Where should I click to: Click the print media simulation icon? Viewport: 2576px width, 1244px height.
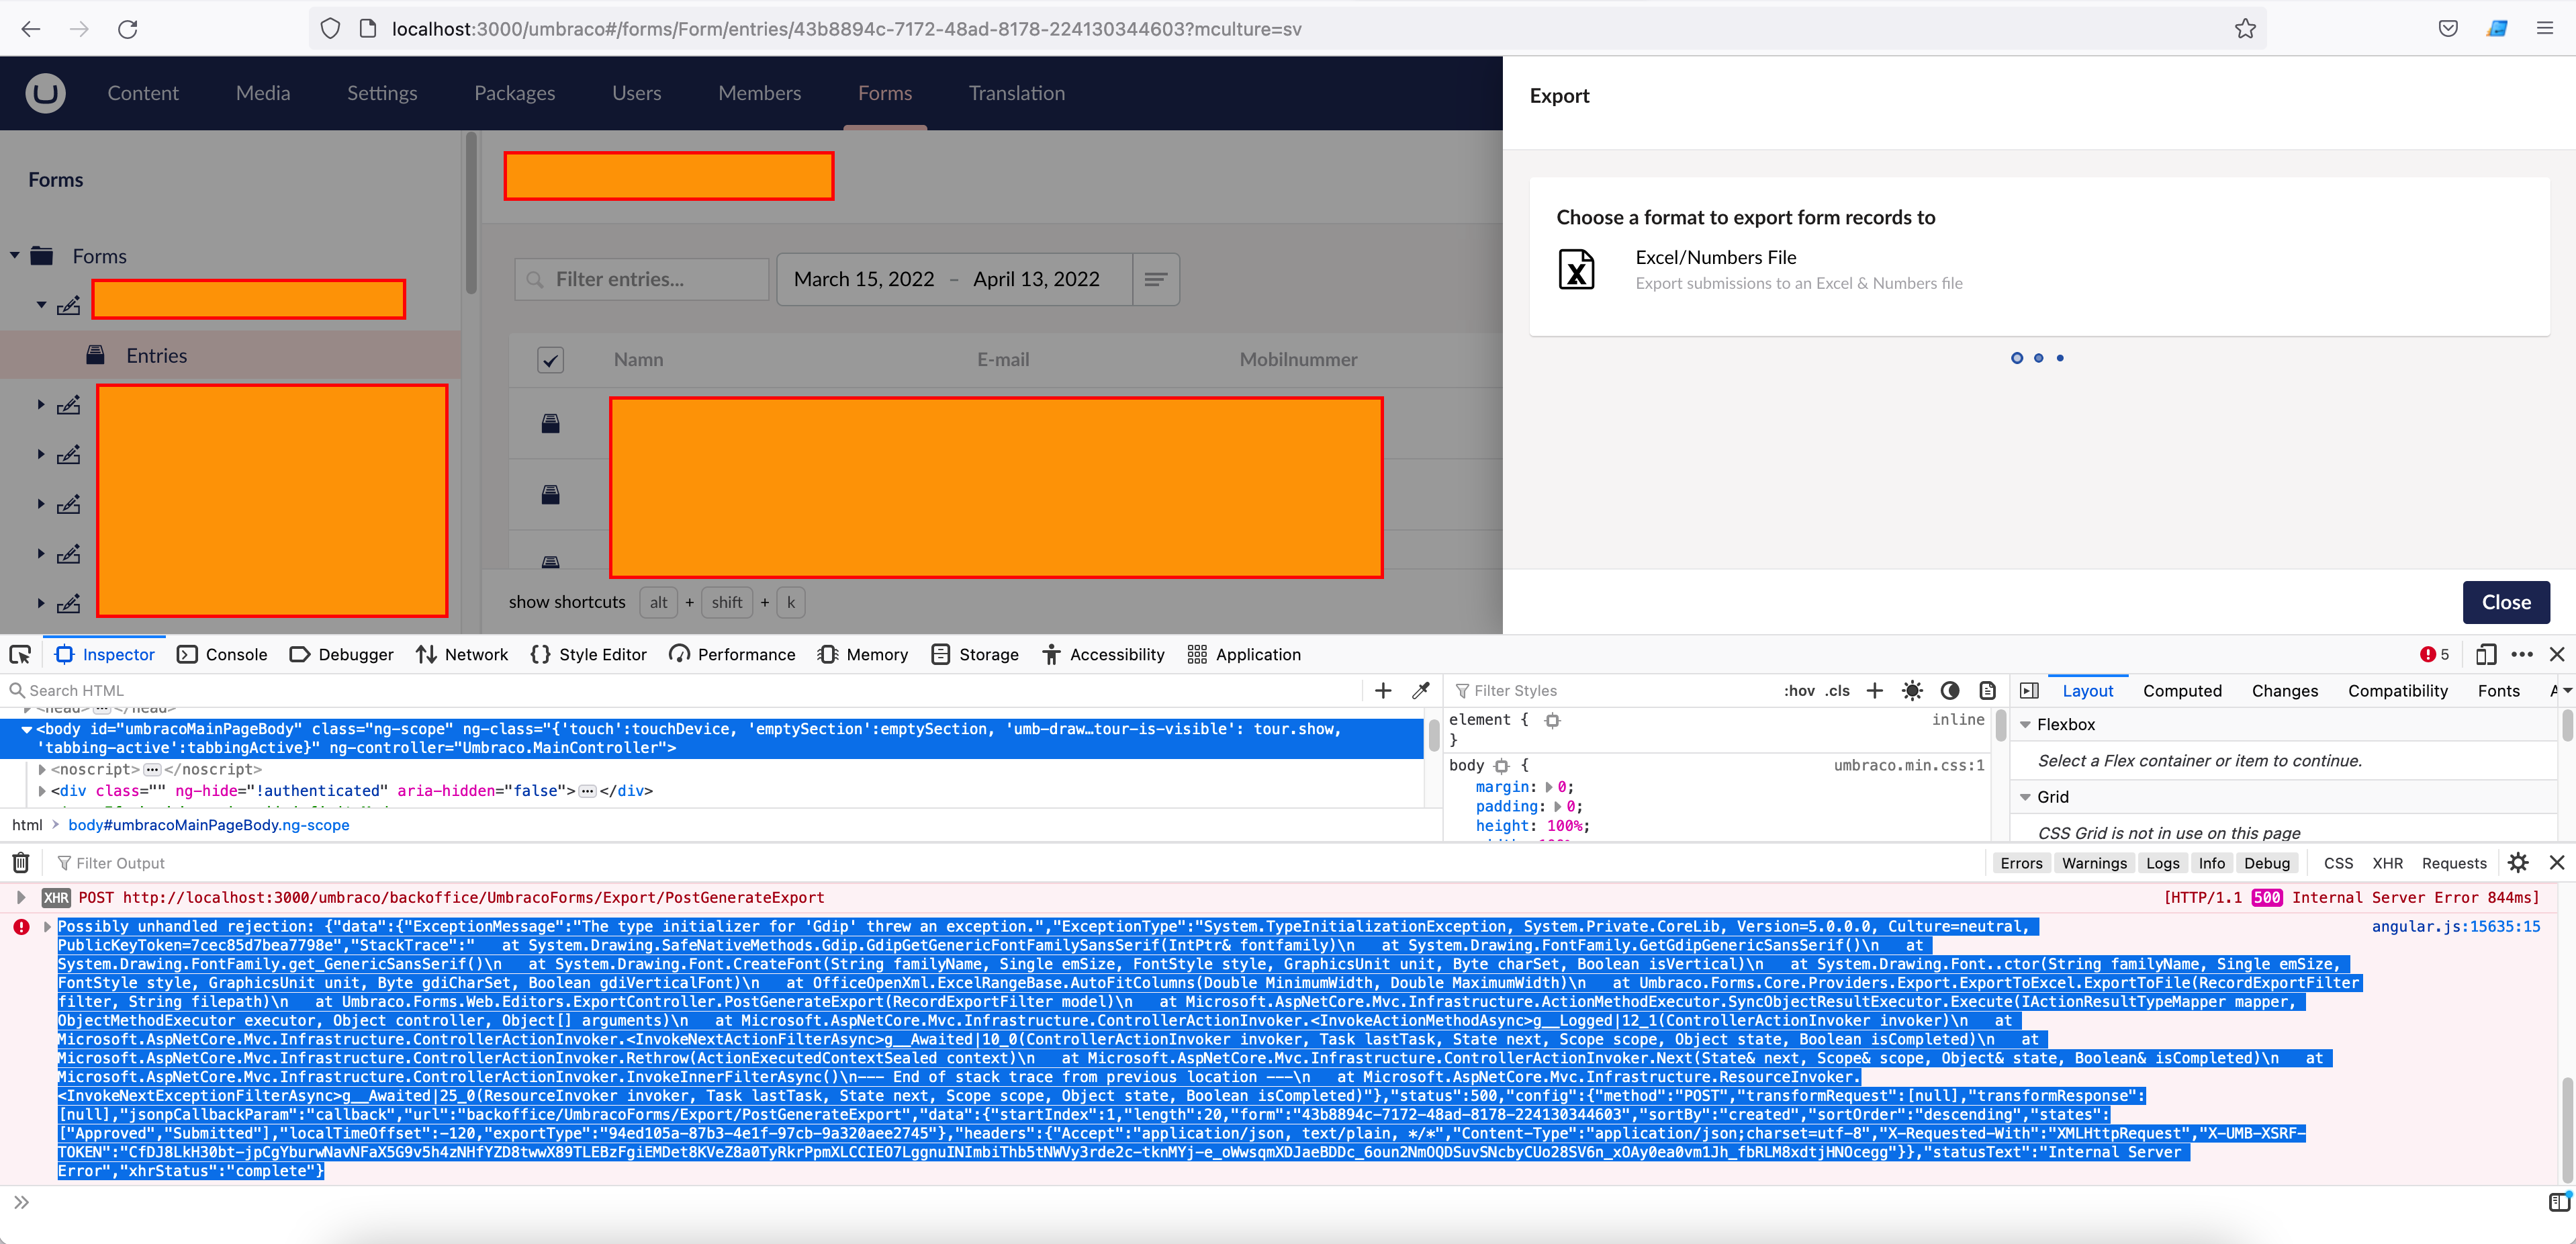pyautogui.click(x=1987, y=690)
